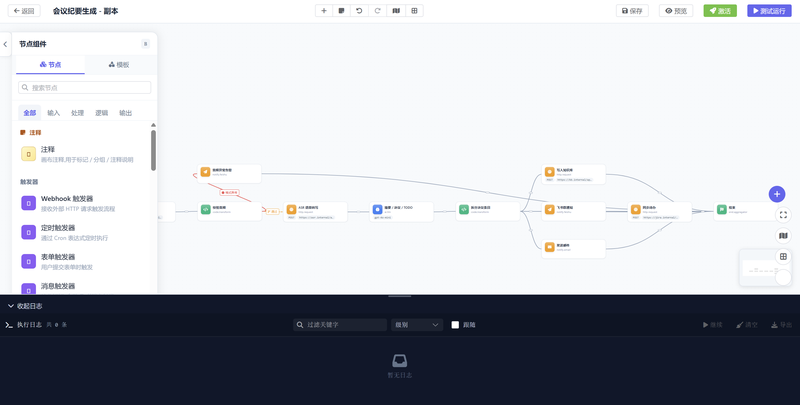The height and width of the screenshot is (405, 800).
Task: Collapse the log panel via 收起日志
Action: 25,306
